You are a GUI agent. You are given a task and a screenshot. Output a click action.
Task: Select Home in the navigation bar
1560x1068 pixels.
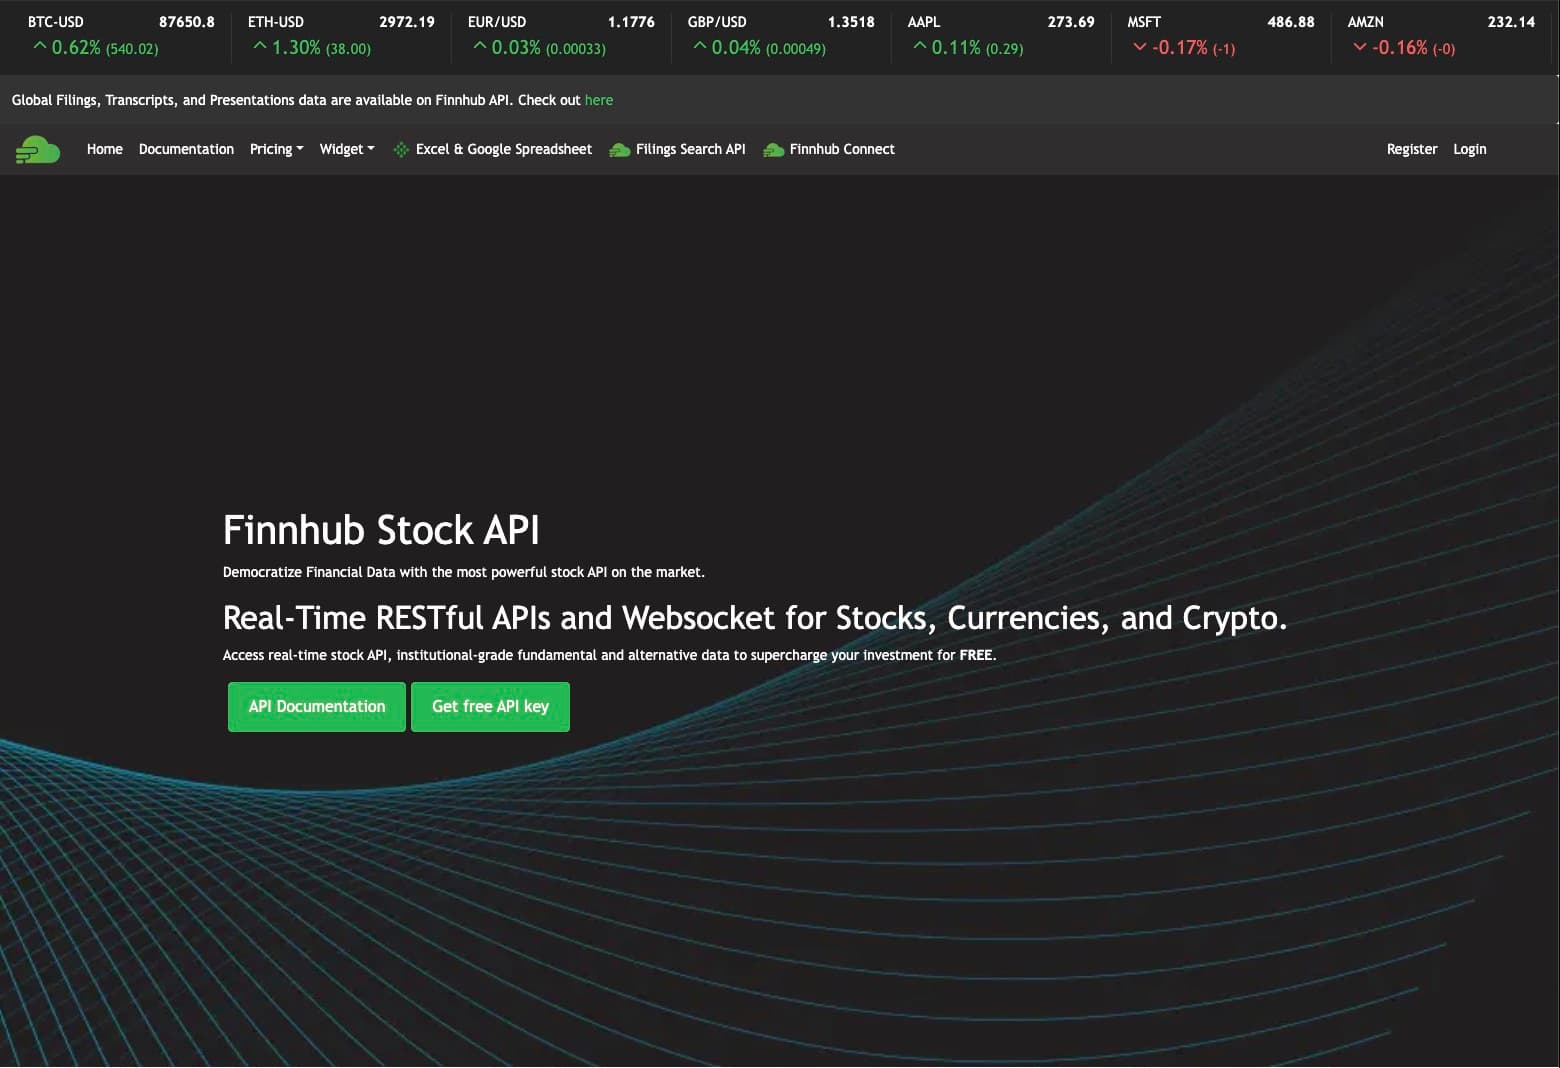tap(104, 149)
